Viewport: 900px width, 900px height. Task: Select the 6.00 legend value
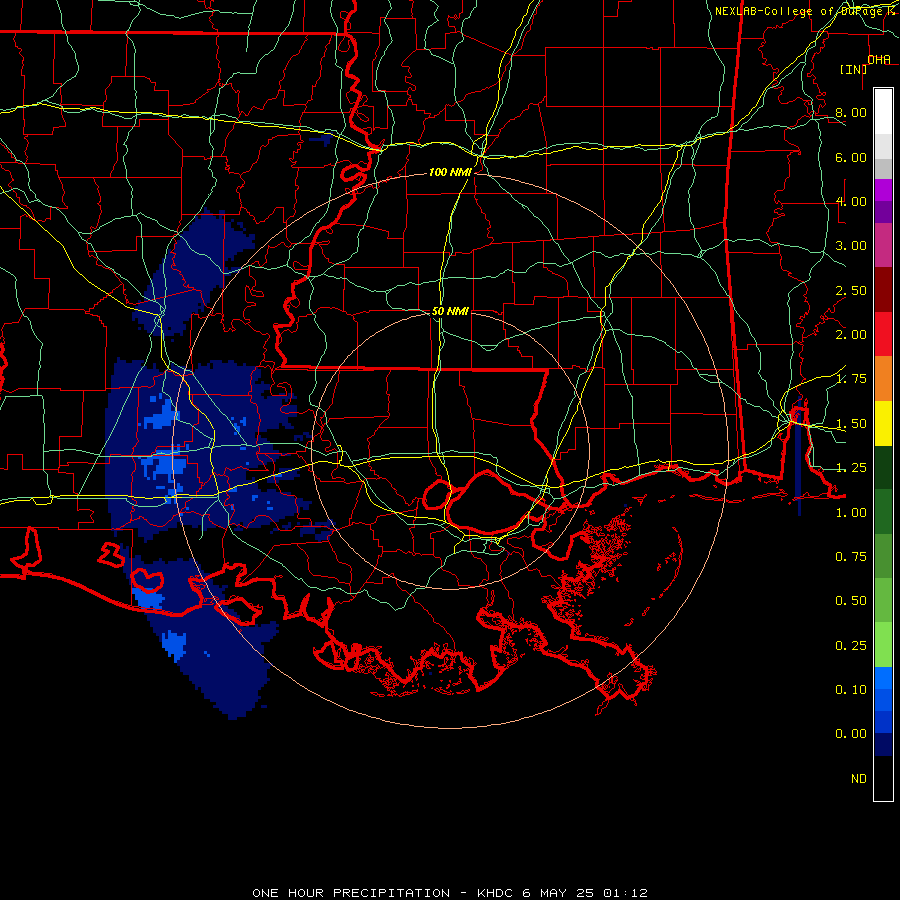pyautogui.click(x=851, y=157)
